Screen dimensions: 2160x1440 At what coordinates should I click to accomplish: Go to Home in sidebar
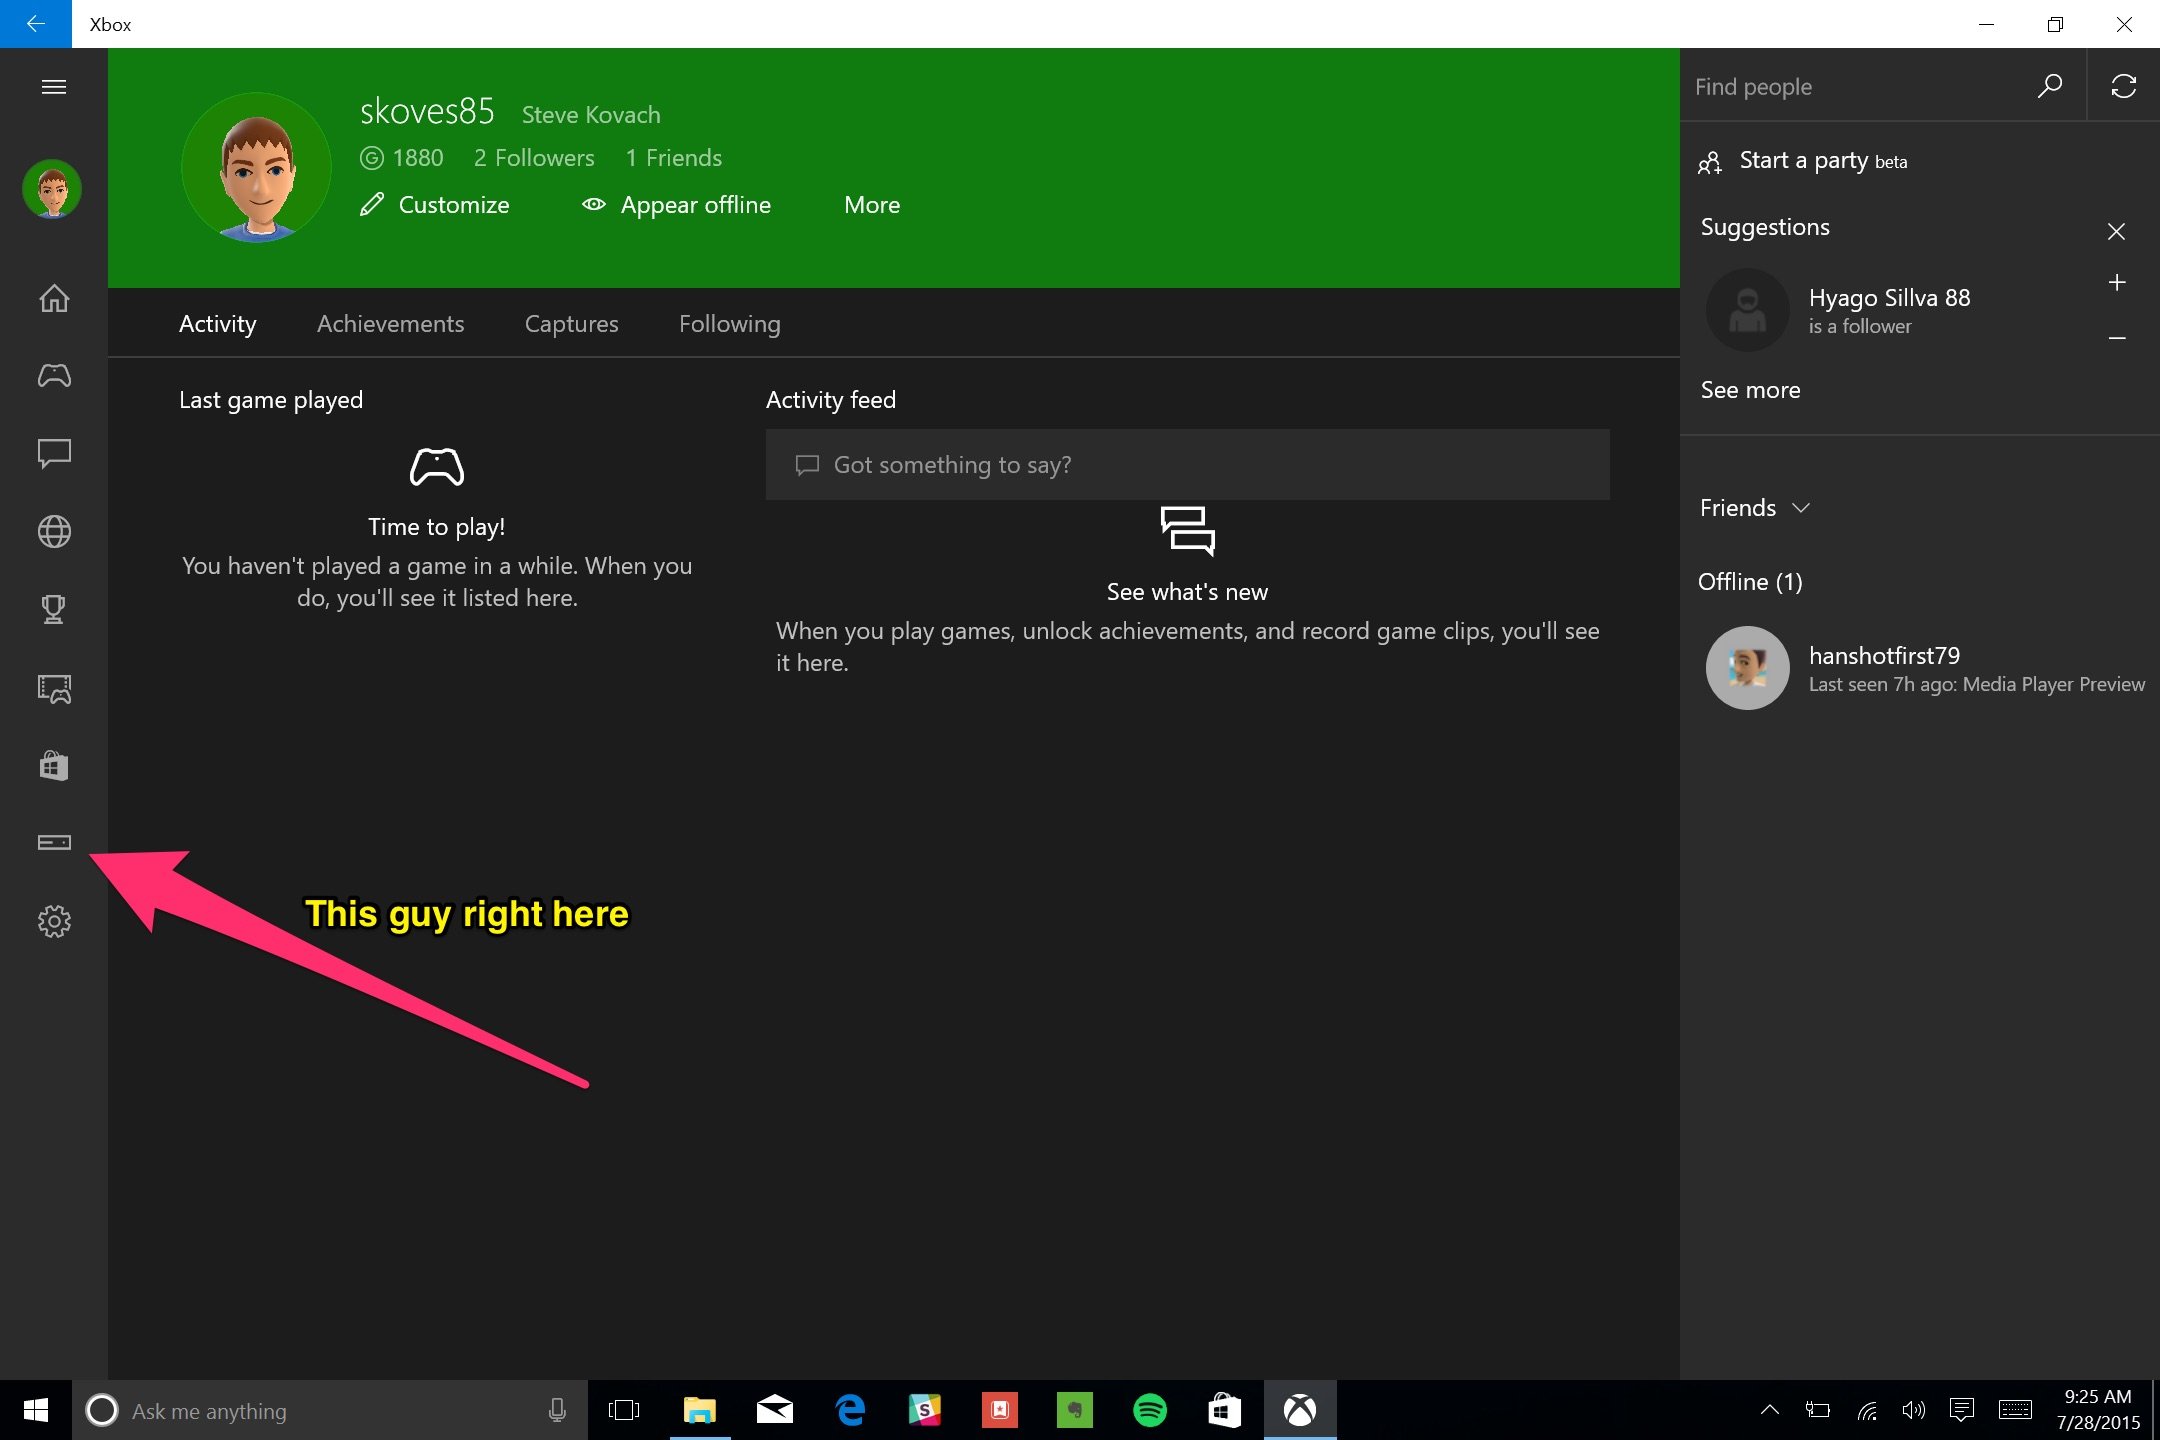pyautogui.click(x=54, y=298)
